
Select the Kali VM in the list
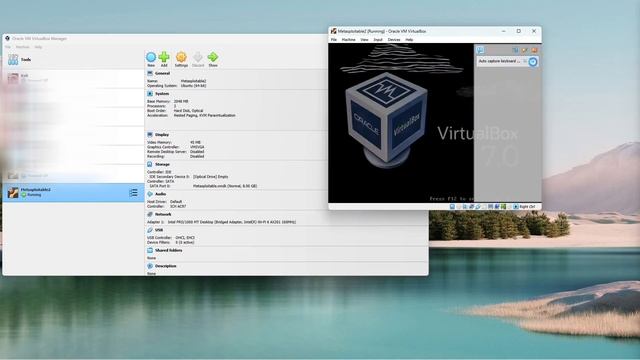73,78
